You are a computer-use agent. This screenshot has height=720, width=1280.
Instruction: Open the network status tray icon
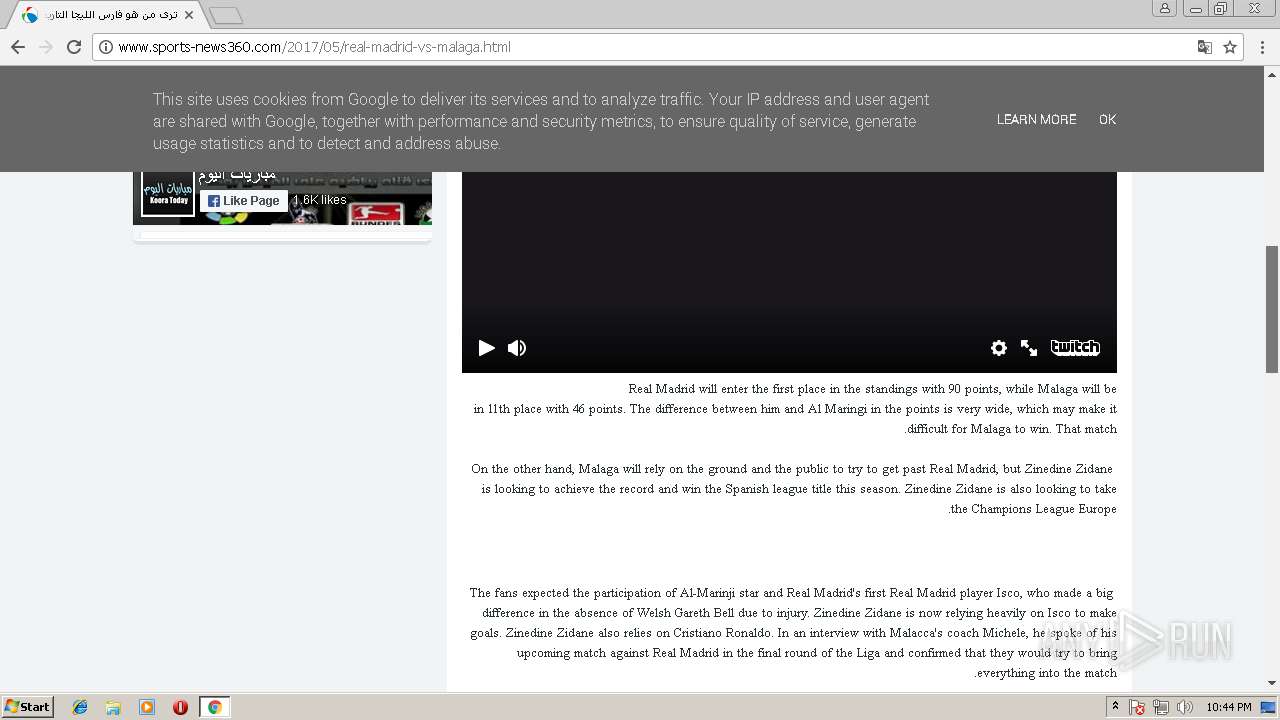point(1161,707)
